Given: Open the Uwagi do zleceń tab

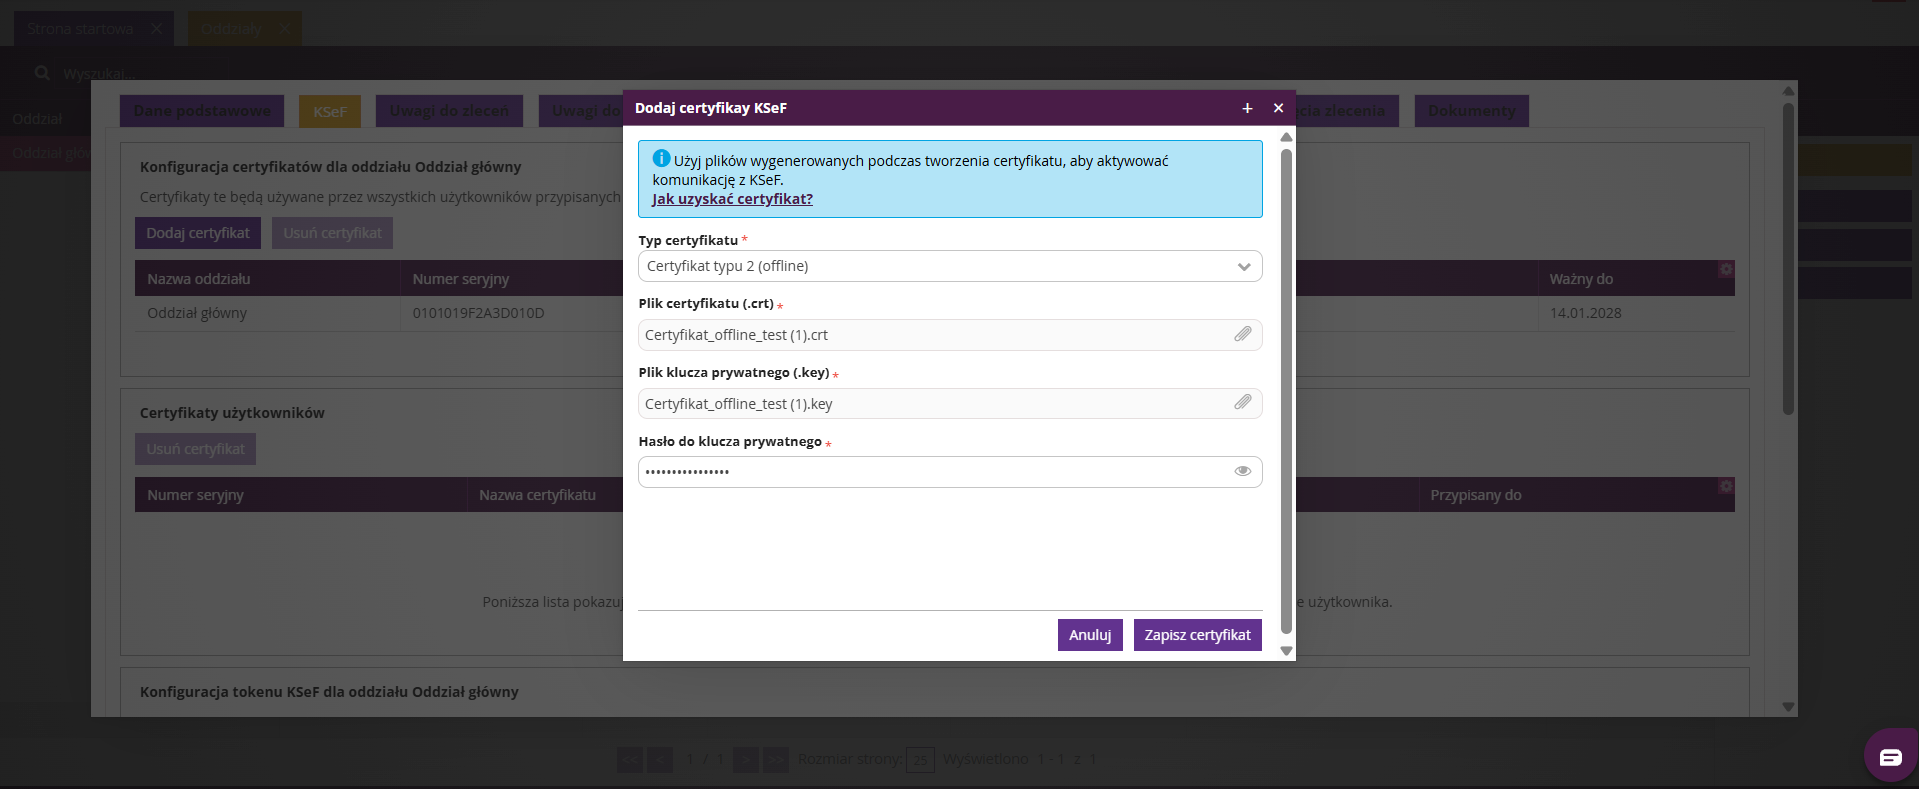Looking at the screenshot, I should (x=449, y=111).
